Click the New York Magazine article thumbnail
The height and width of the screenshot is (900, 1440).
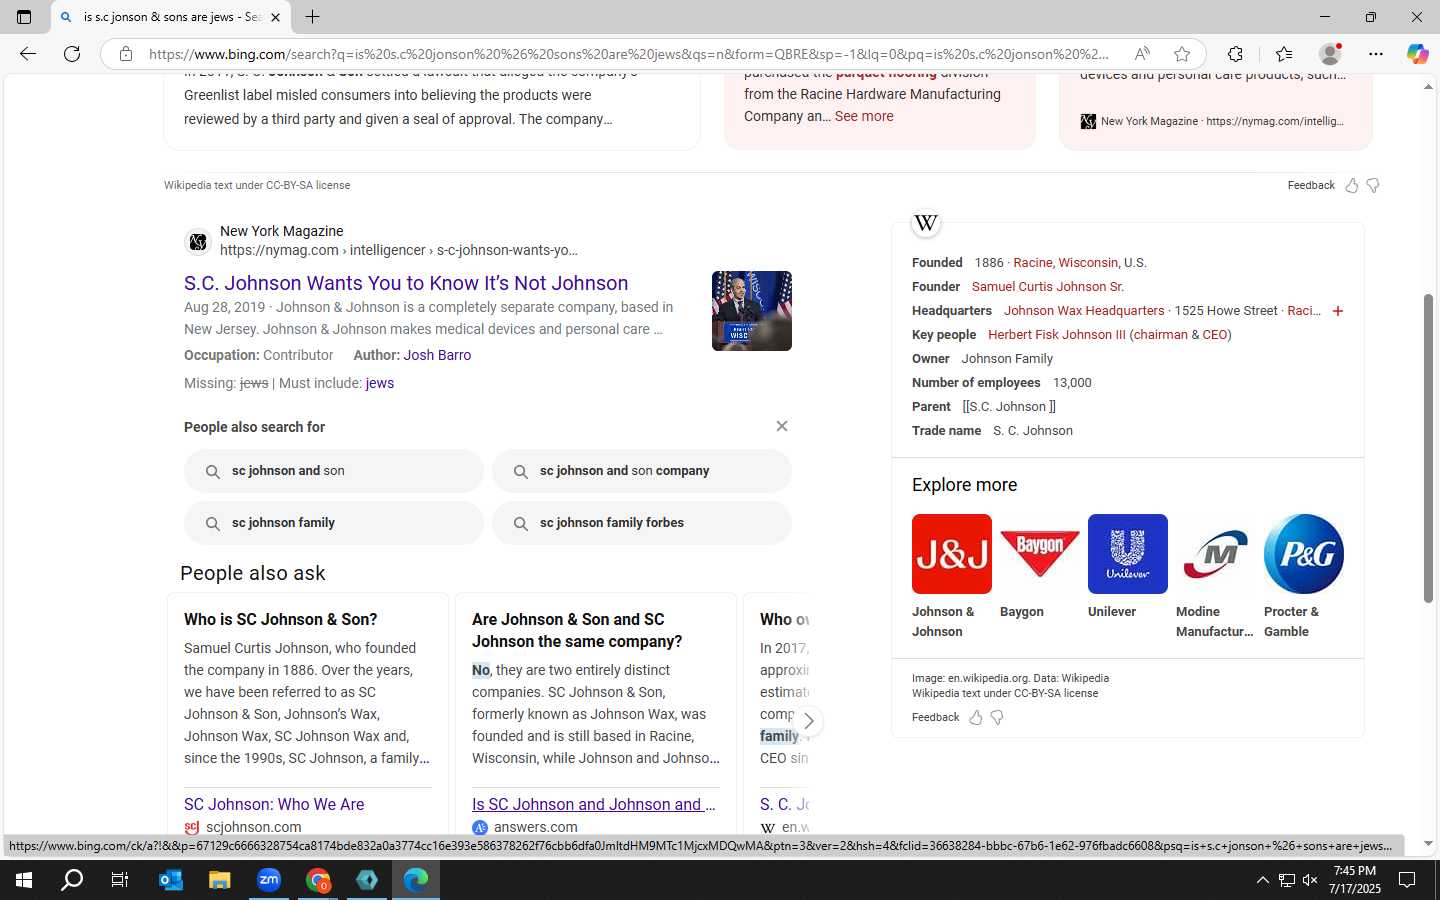pos(752,311)
